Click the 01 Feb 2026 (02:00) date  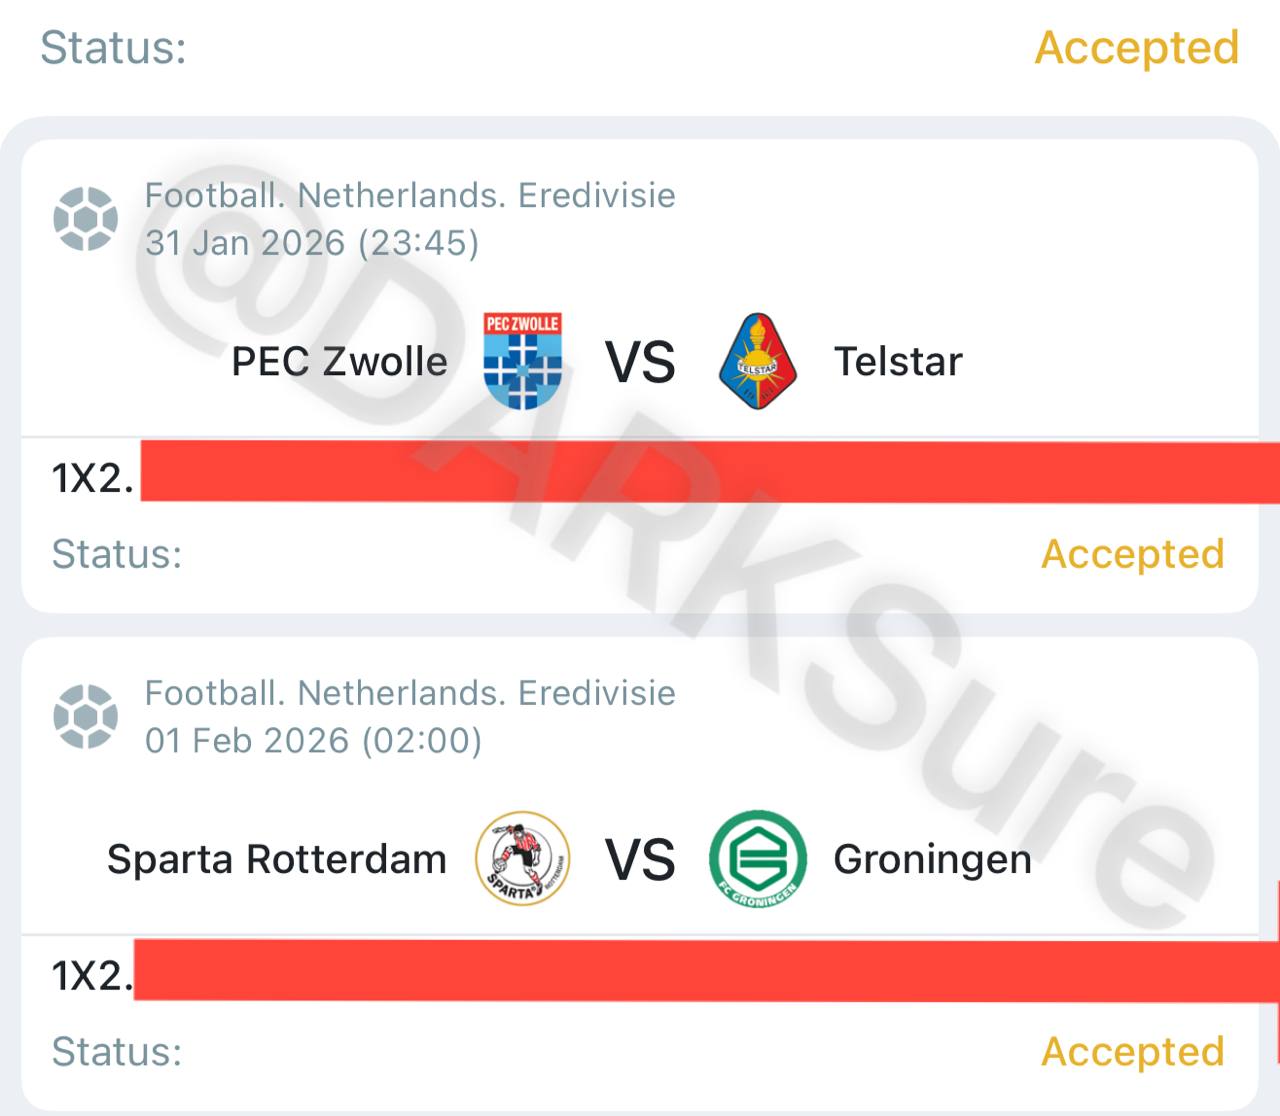point(313,741)
